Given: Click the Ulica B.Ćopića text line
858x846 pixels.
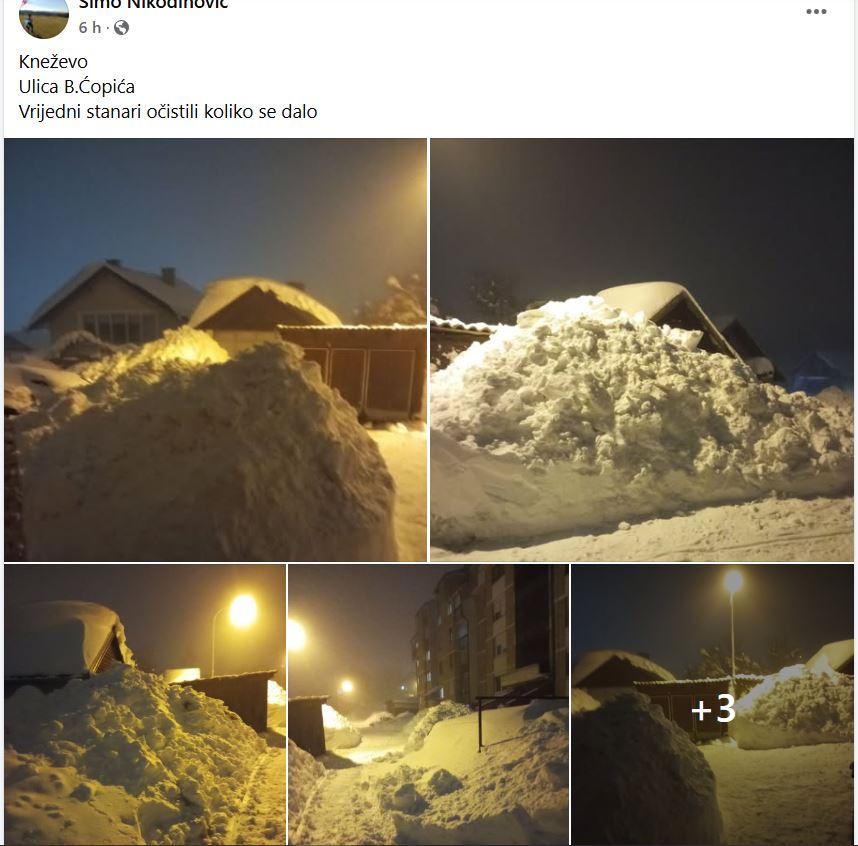Looking at the screenshot, I should coord(77,86).
